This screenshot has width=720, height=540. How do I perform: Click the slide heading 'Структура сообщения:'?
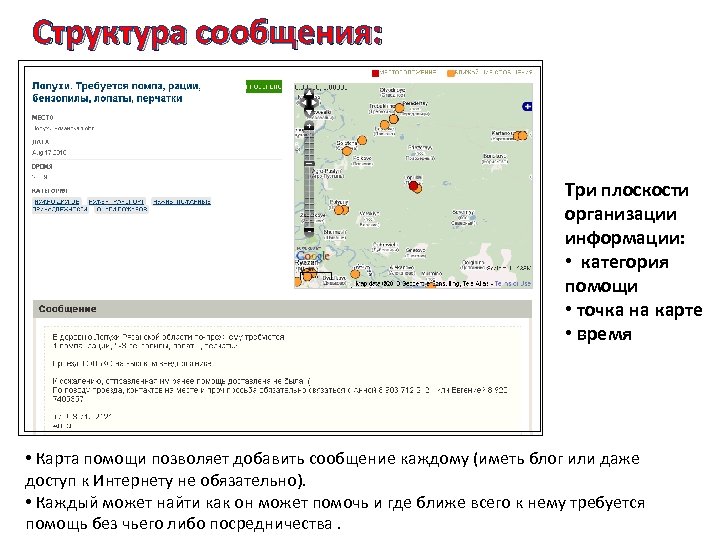(x=208, y=33)
